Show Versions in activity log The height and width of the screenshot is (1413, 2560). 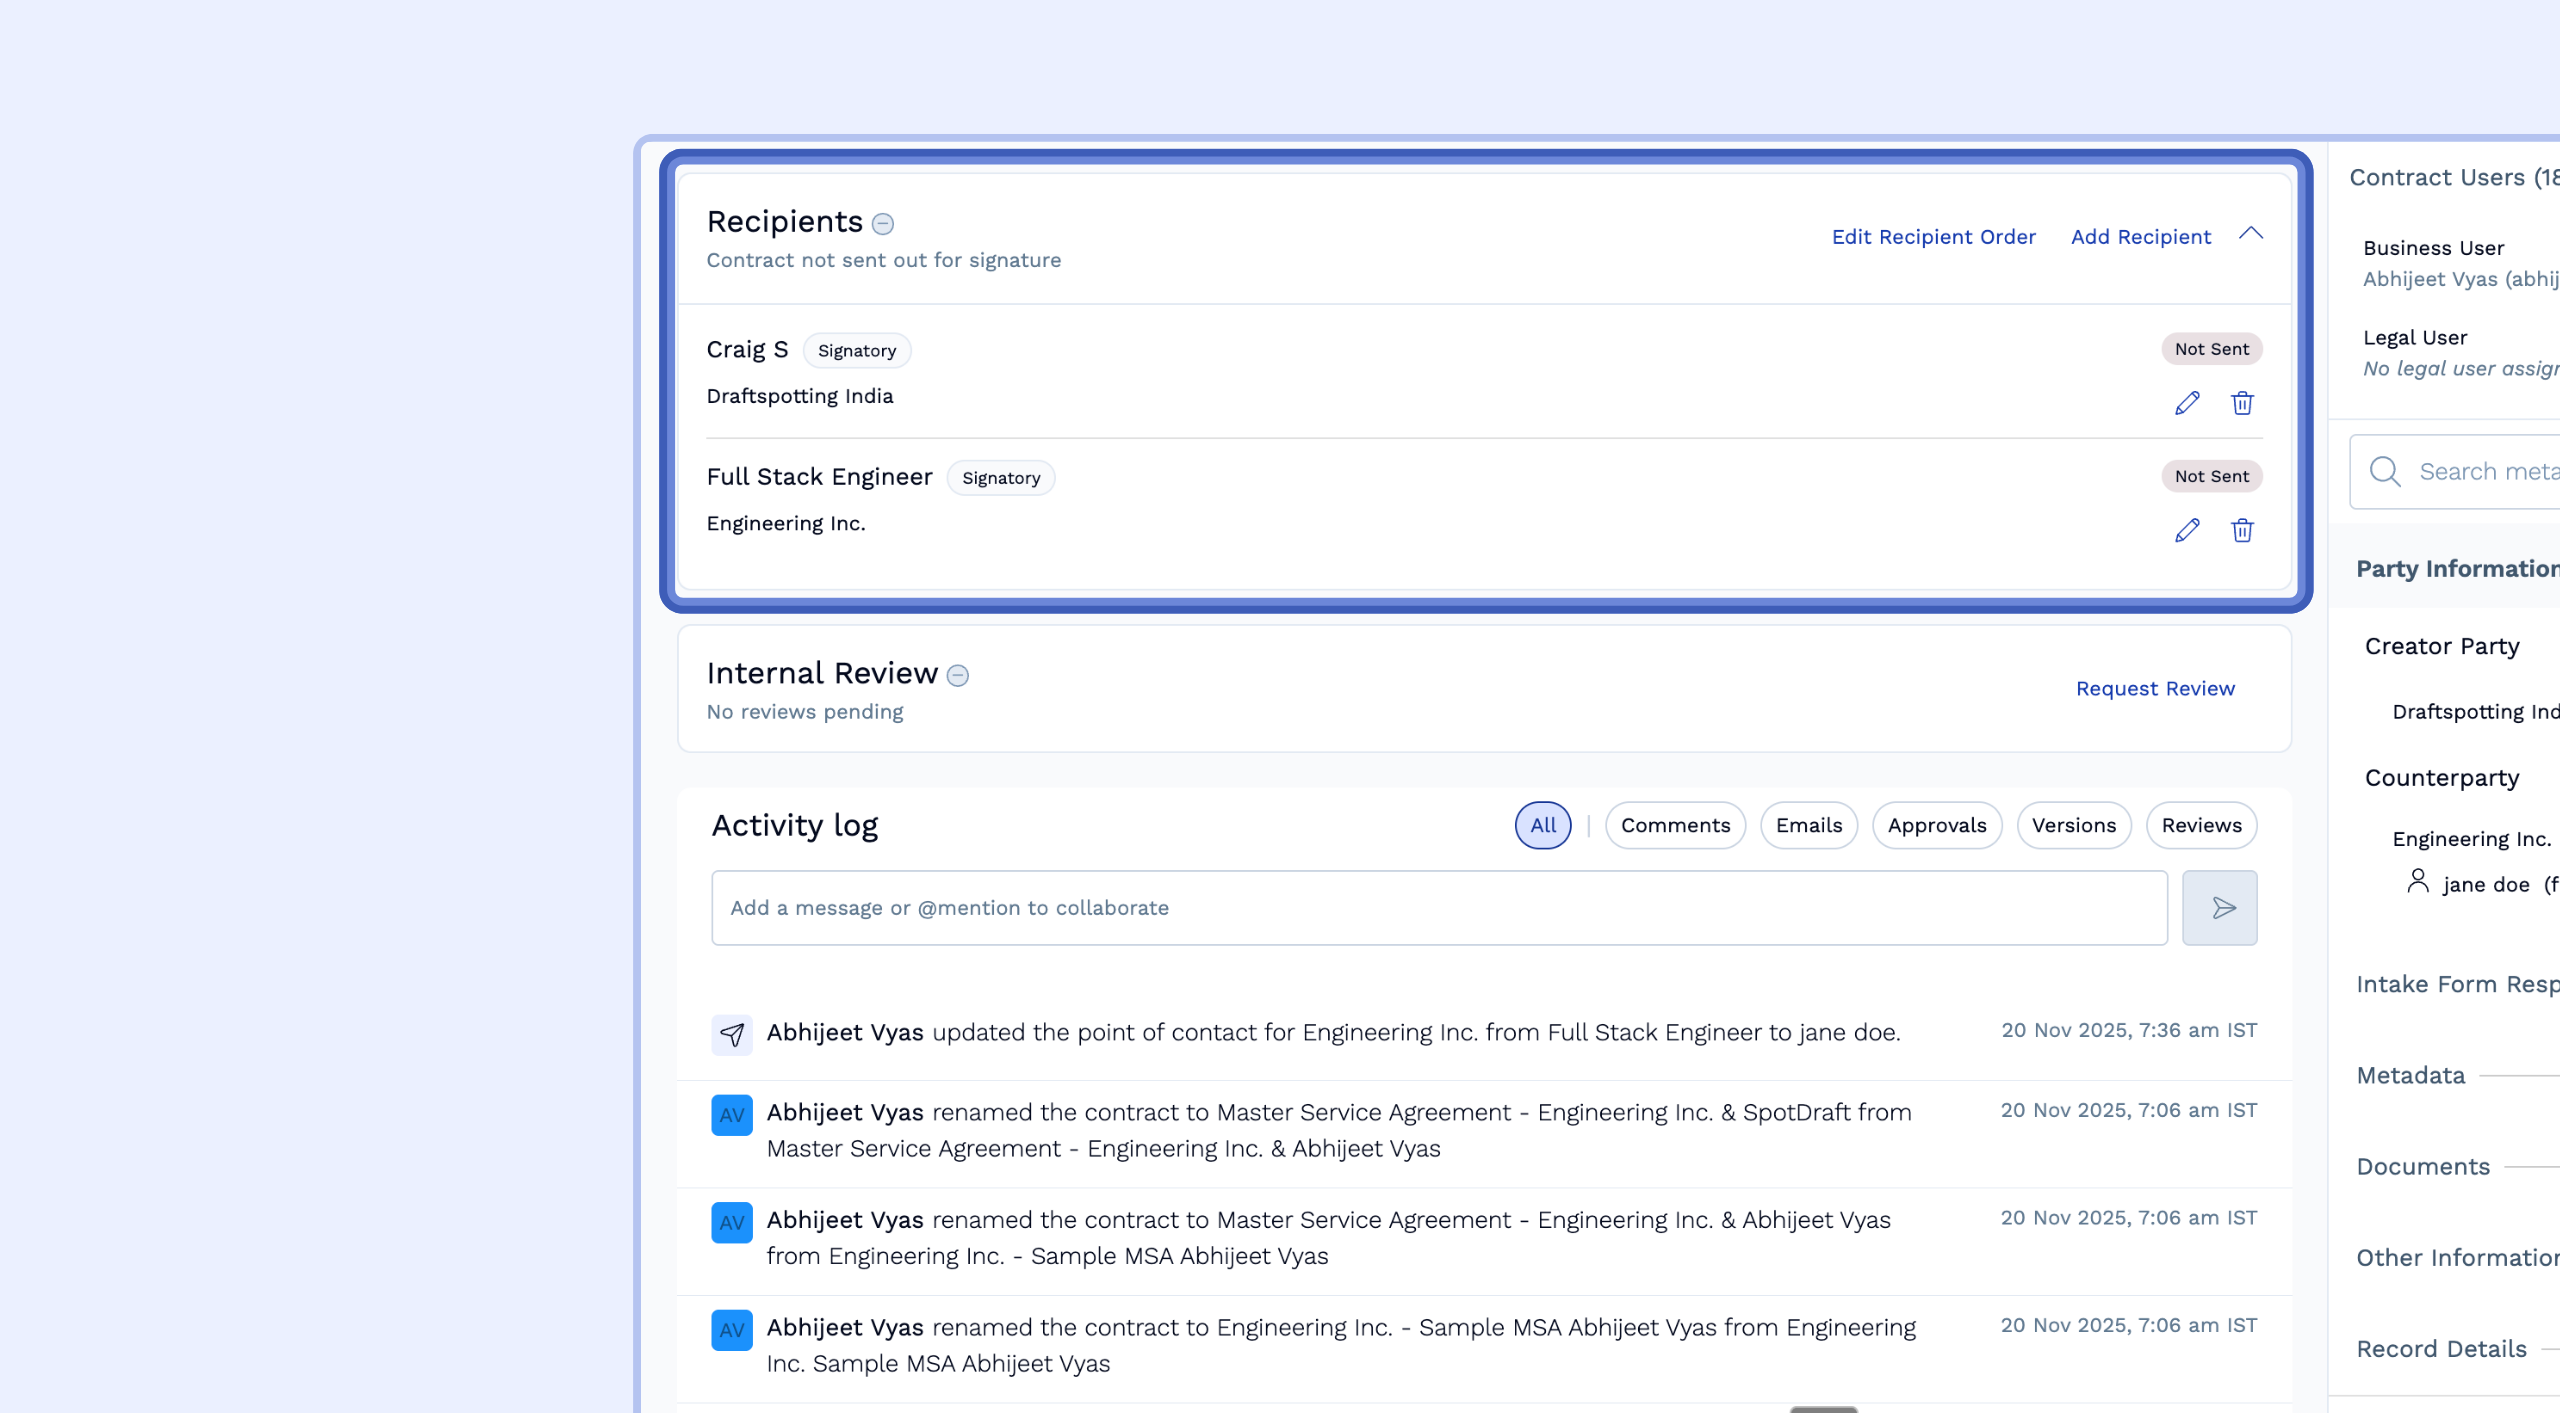point(2073,826)
